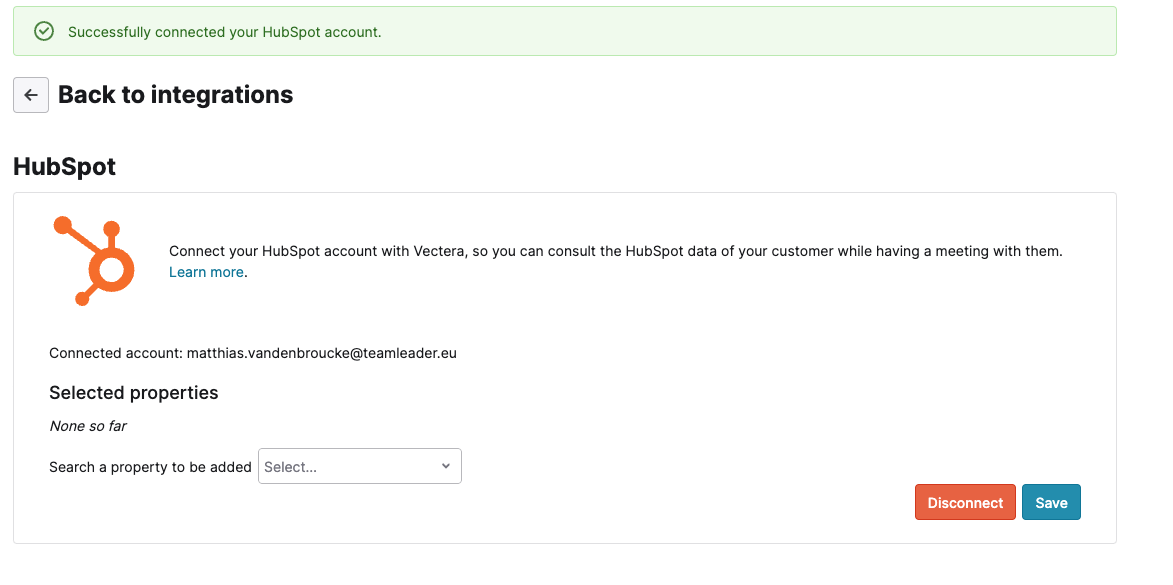This screenshot has height=585, width=1173.
Task: Open the "Learn more" link
Action: (x=206, y=272)
